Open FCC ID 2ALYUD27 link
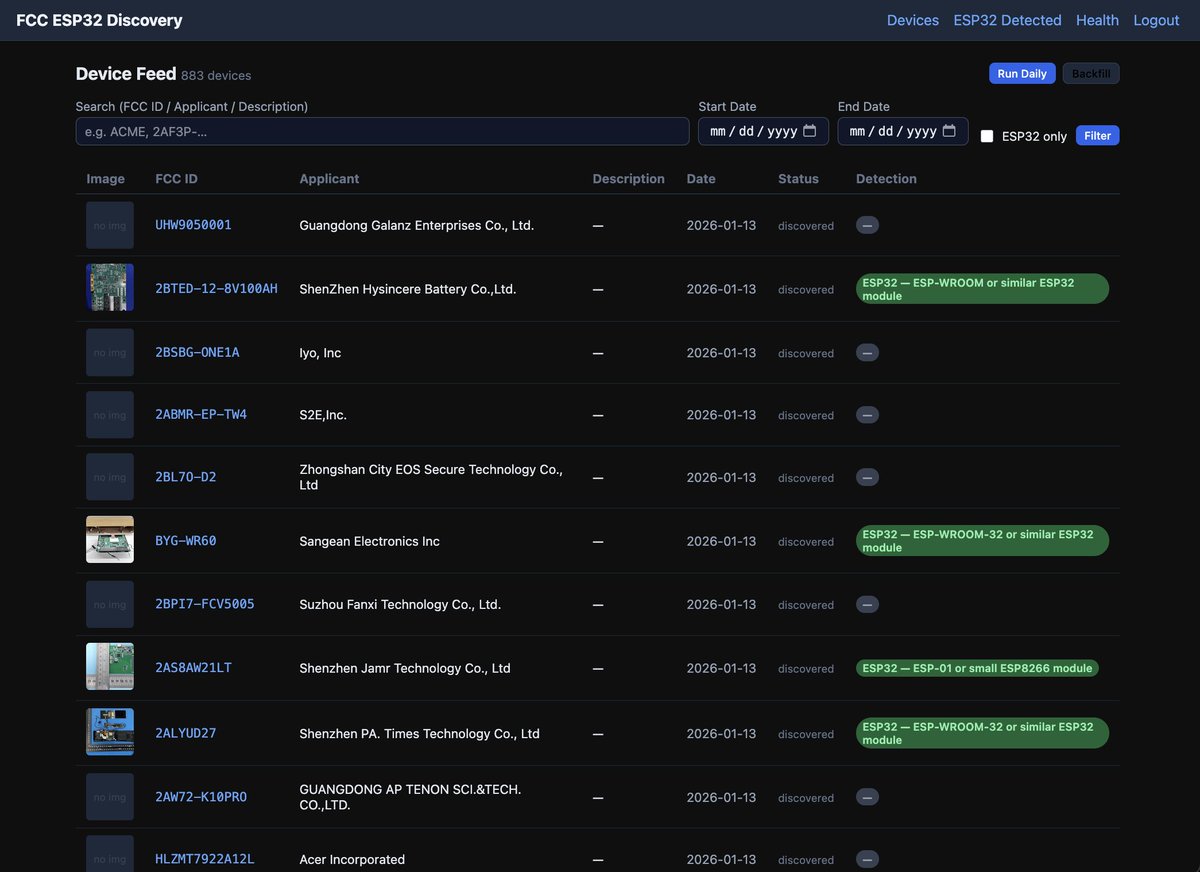 pyautogui.click(x=185, y=733)
